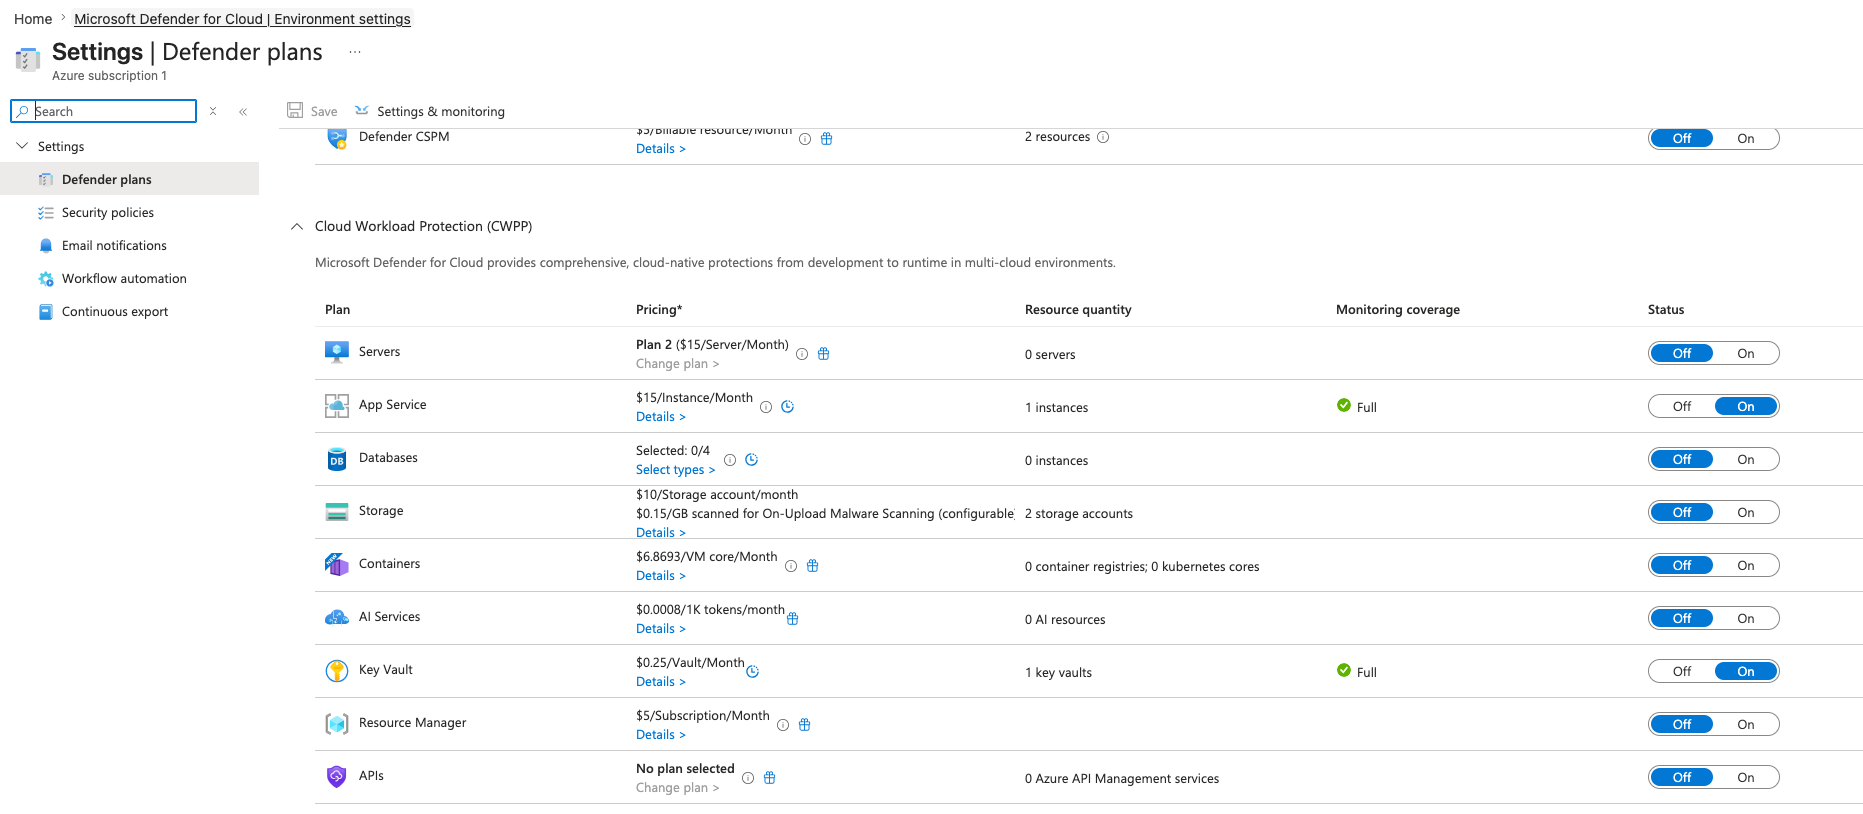Viewport: 1863px width, 814px height.
Task: Collapse the Cloud Workload Protection section
Action: [x=297, y=226]
